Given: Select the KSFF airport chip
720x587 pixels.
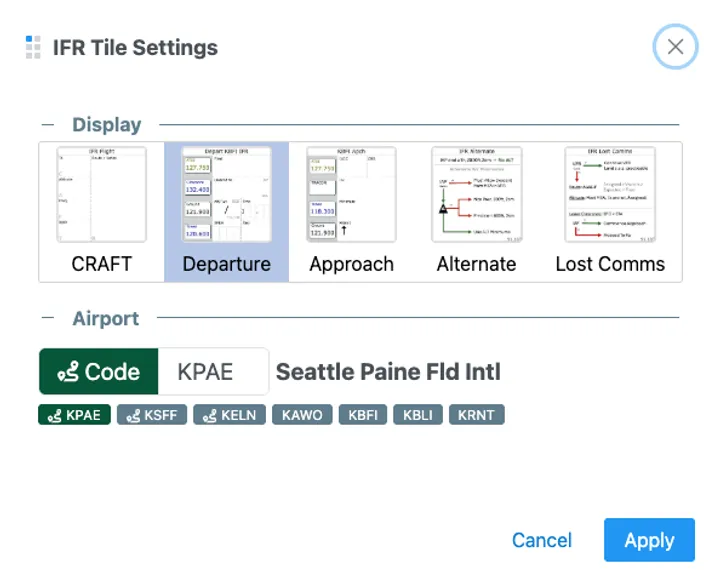Looking at the screenshot, I should tap(152, 414).
